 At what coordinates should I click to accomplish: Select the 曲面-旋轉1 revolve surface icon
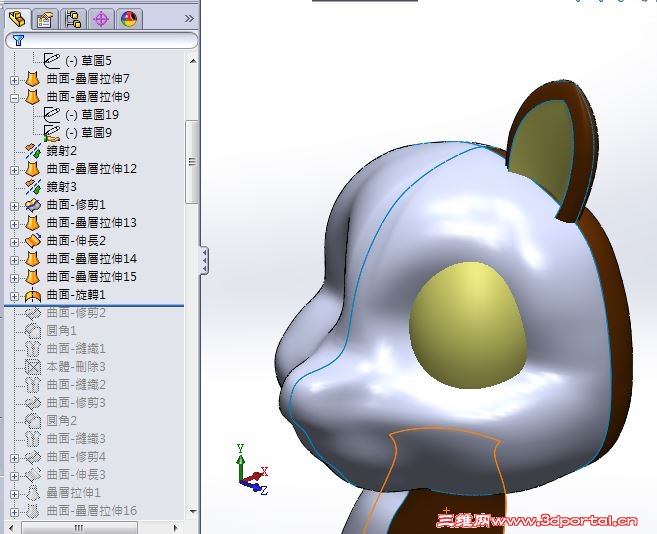(32, 296)
